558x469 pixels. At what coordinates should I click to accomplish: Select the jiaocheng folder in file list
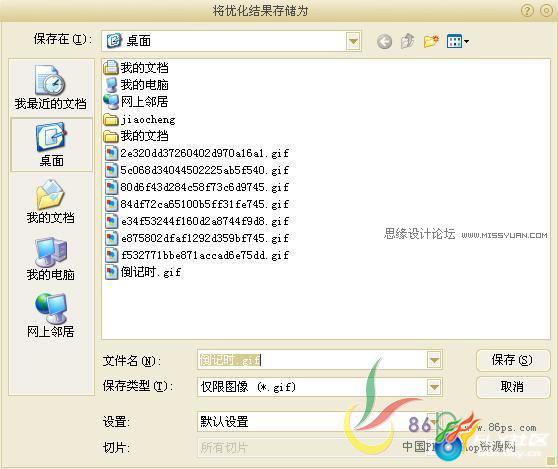[140, 119]
